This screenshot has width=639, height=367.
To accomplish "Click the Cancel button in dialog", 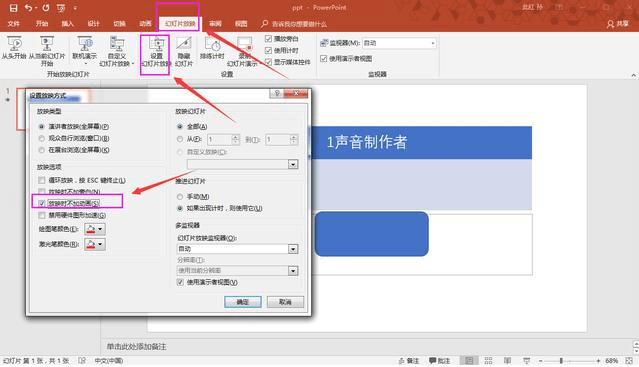I will coord(285,302).
